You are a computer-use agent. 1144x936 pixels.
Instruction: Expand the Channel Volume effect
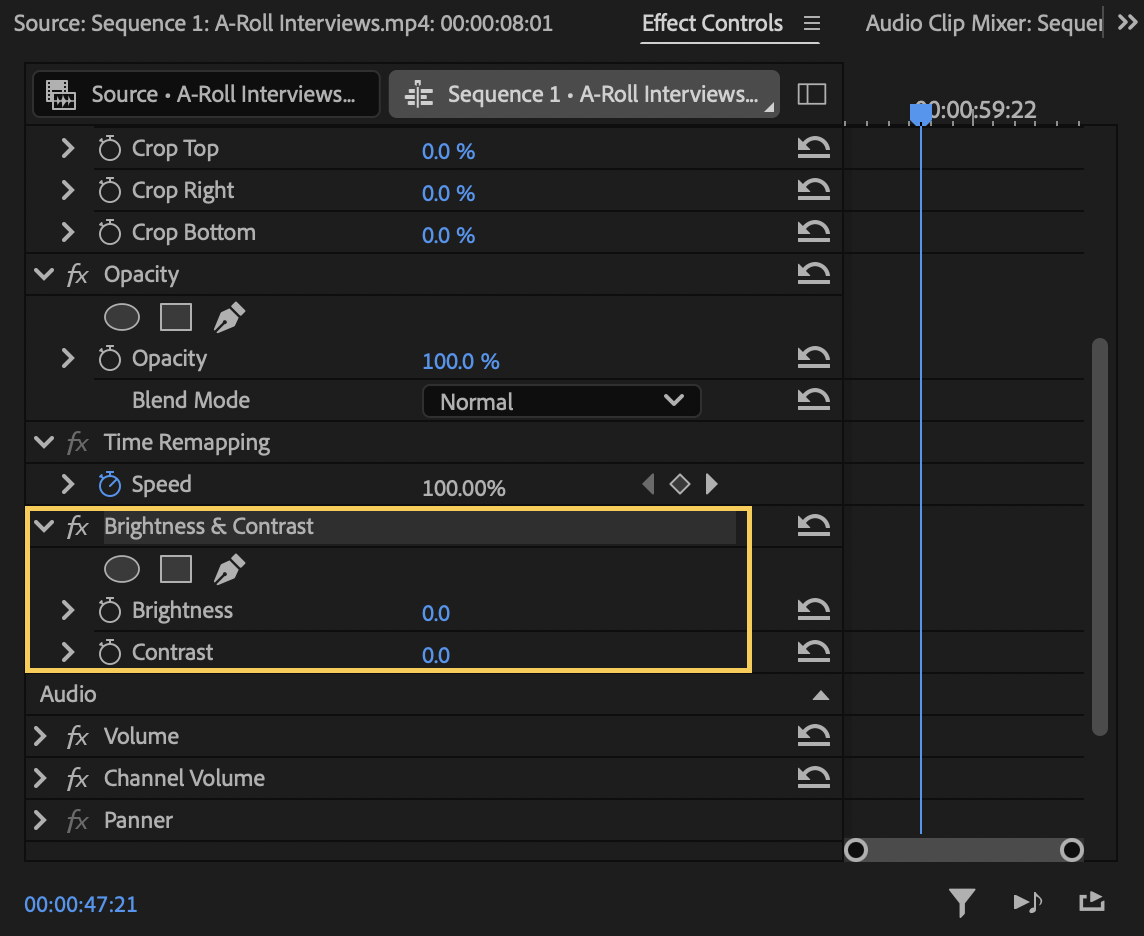point(40,778)
